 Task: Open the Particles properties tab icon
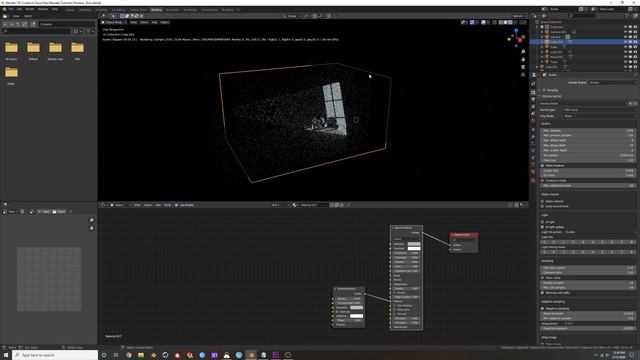coord(533,144)
